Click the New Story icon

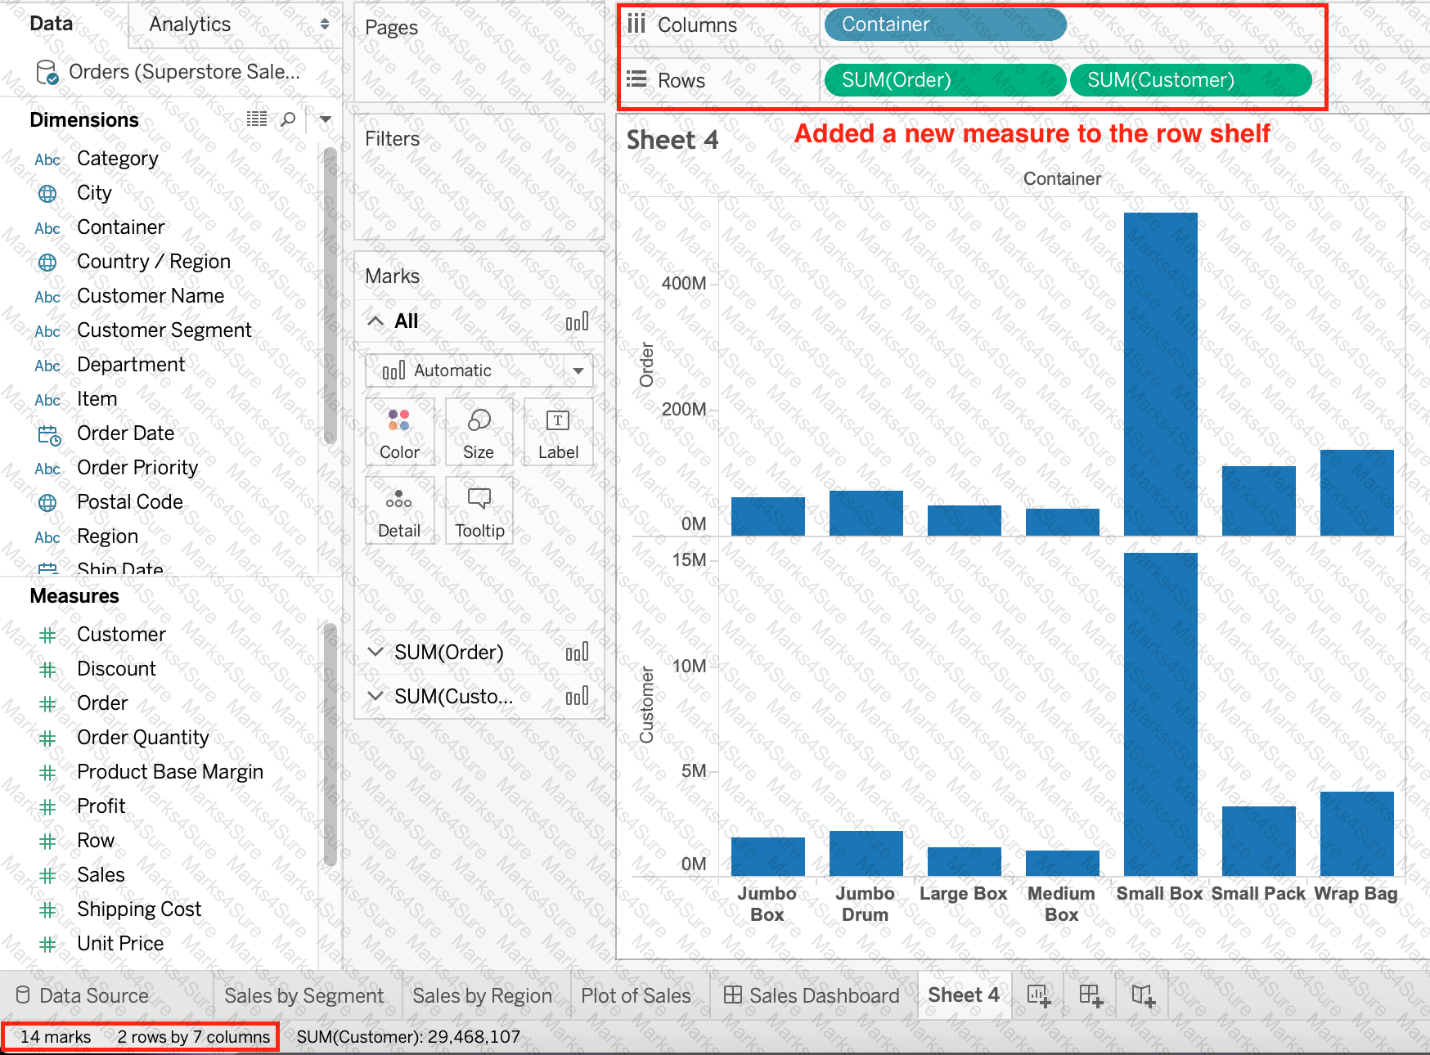point(1143,995)
